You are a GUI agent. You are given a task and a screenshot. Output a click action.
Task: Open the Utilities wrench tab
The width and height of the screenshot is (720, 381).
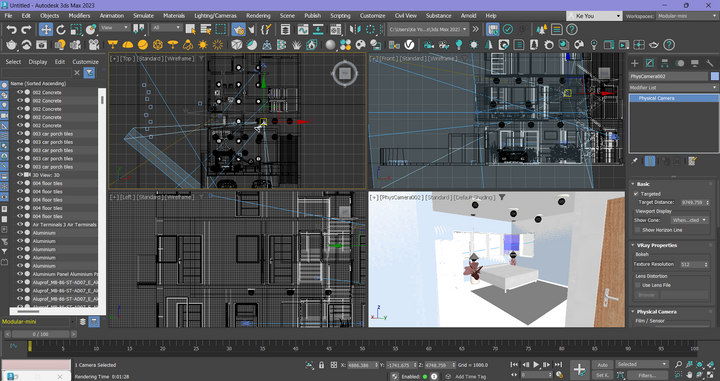point(710,63)
